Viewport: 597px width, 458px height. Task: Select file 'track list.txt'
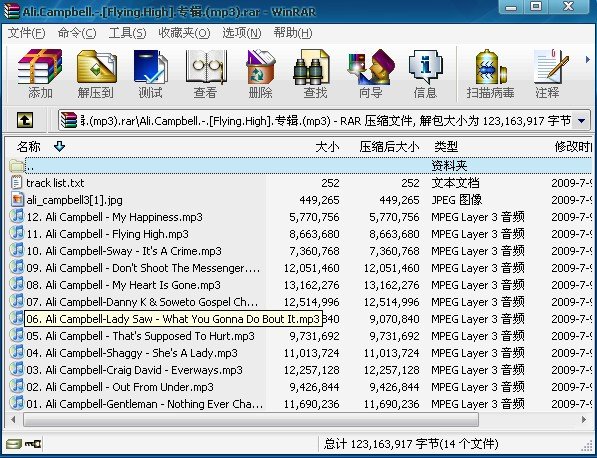[x=55, y=183]
